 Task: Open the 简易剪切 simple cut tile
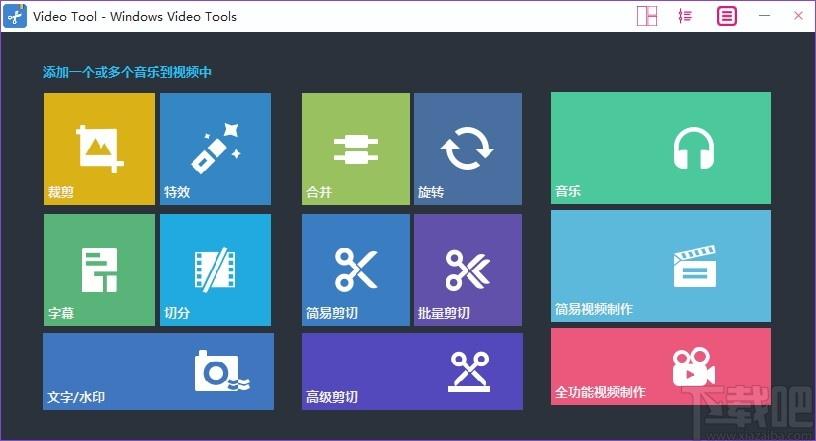coord(356,270)
